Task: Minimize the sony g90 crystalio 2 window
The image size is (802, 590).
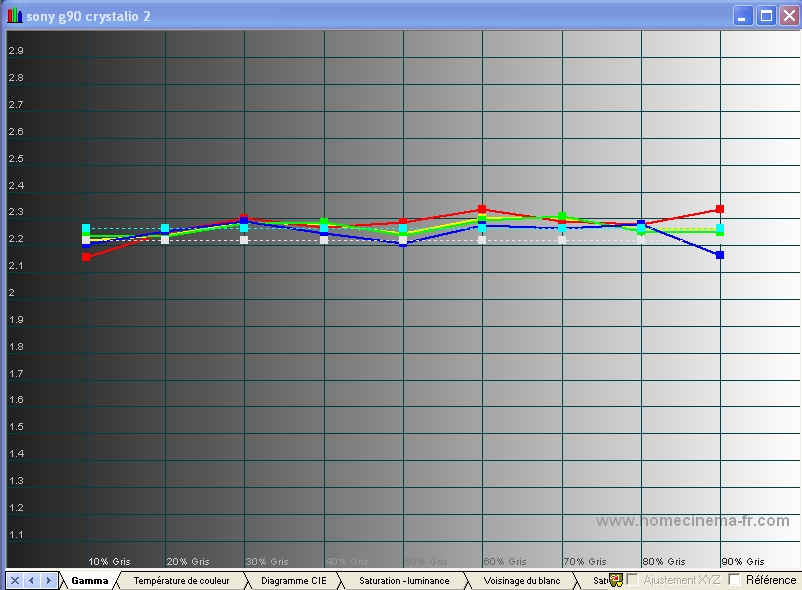Action: click(742, 16)
